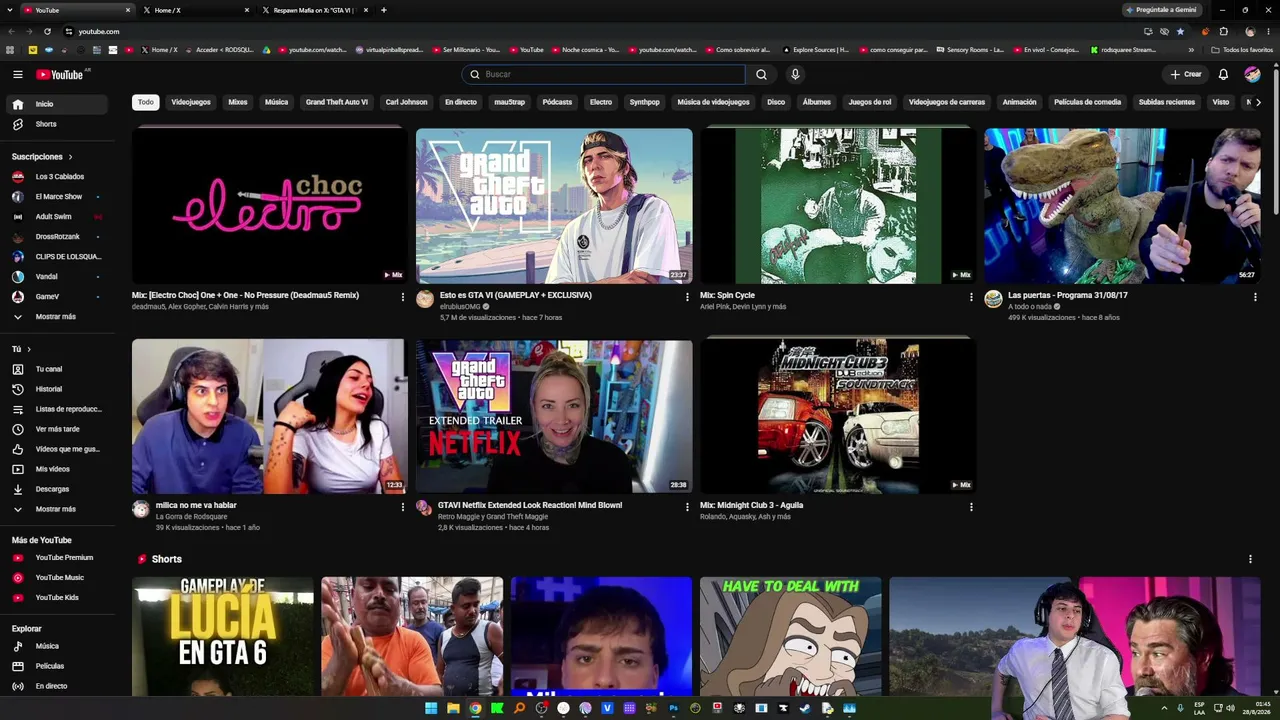Open Descargas in the sidebar
The height and width of the screenshot is (720, 1280).
[x=57, y=489]
